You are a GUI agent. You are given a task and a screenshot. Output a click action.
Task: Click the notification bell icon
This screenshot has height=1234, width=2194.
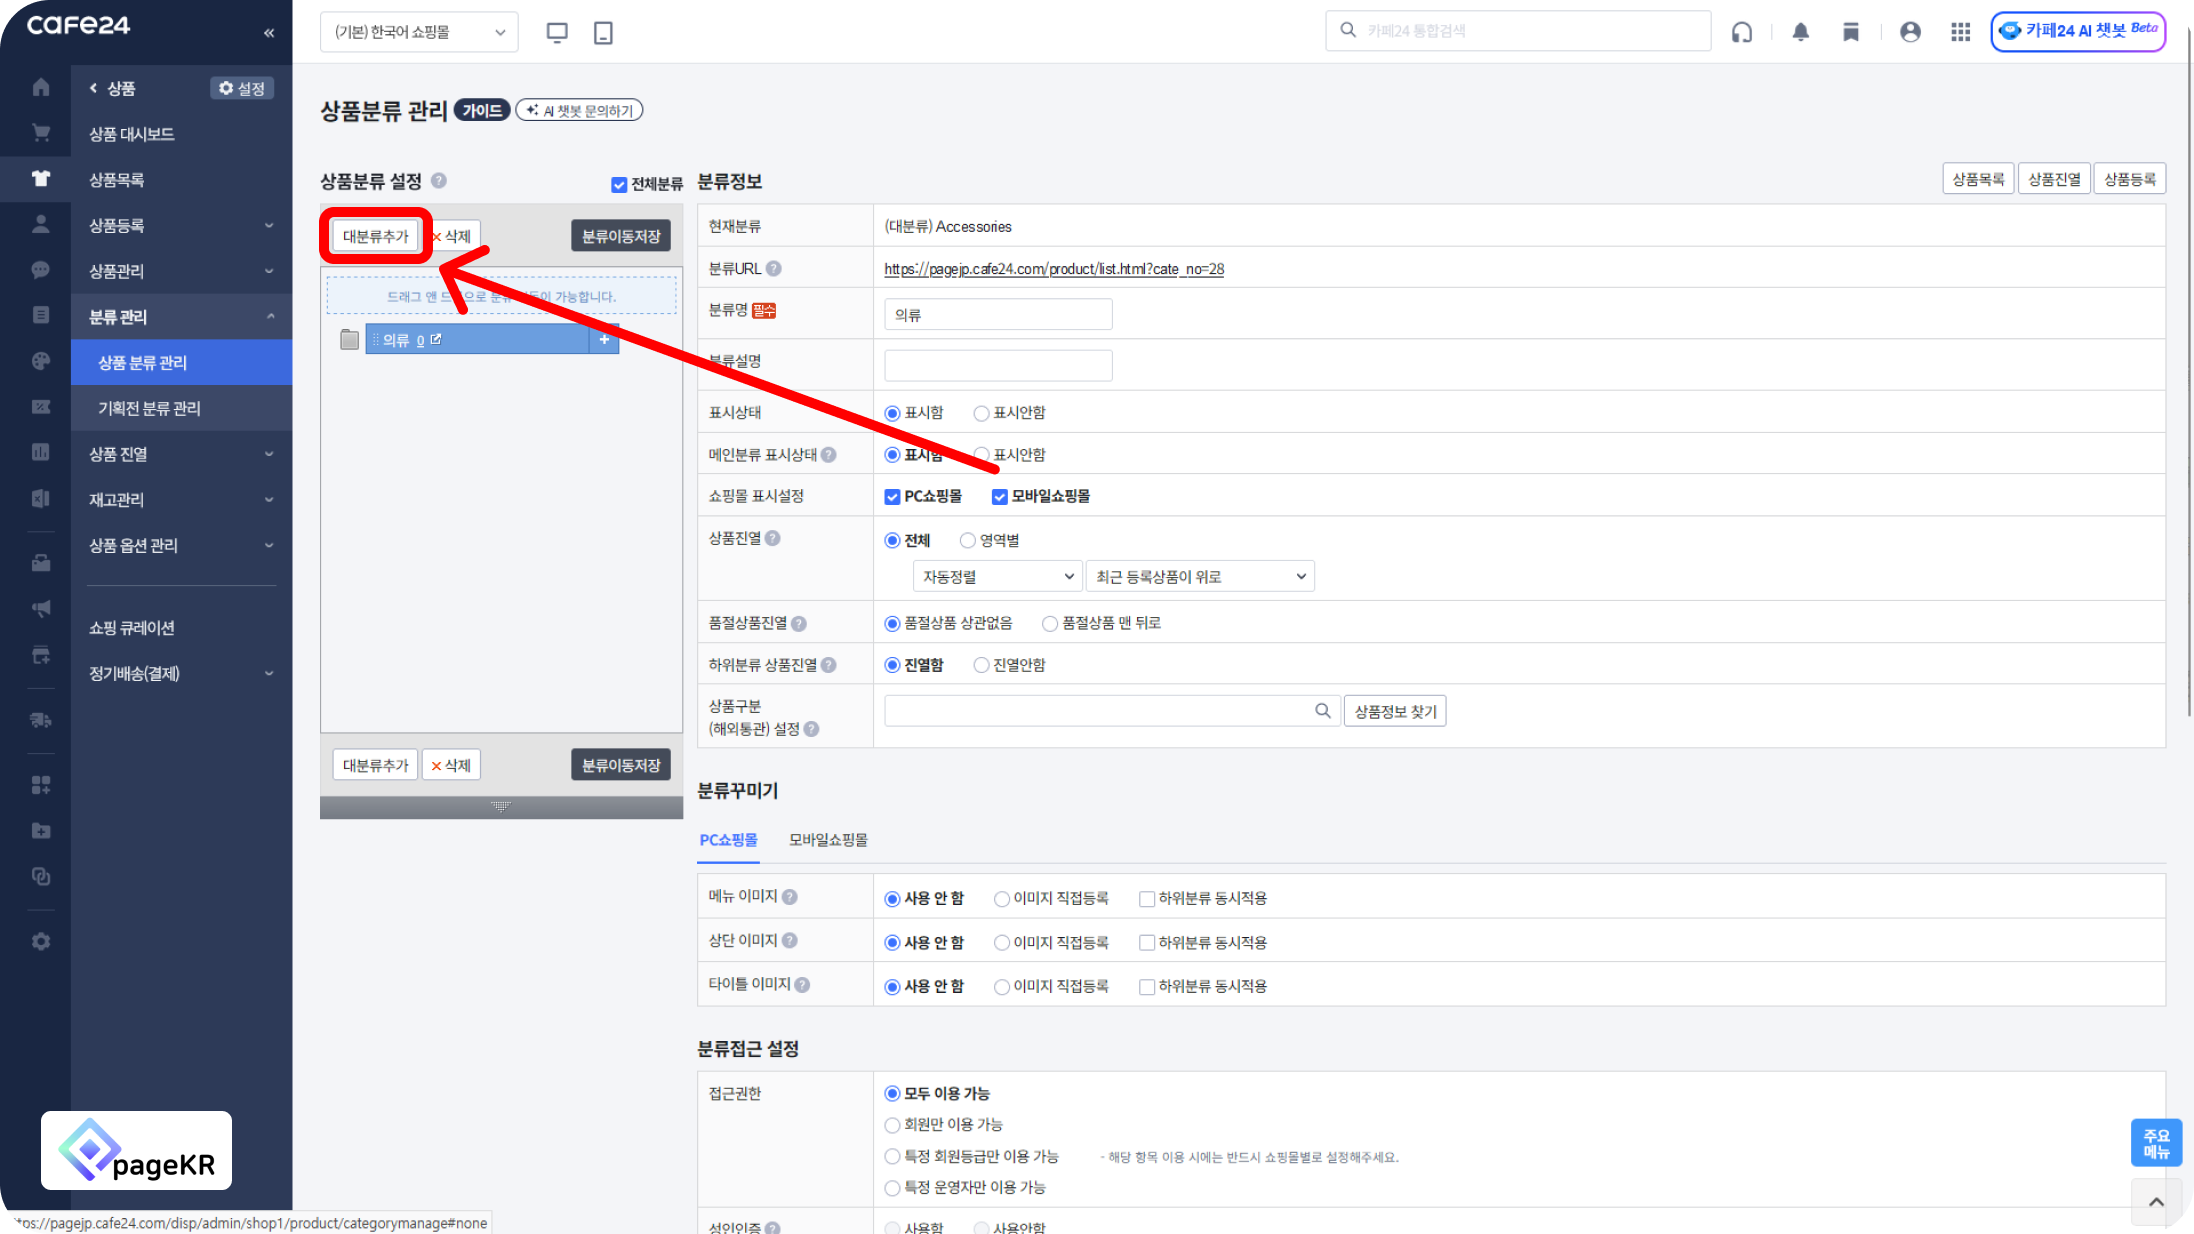1800,32
